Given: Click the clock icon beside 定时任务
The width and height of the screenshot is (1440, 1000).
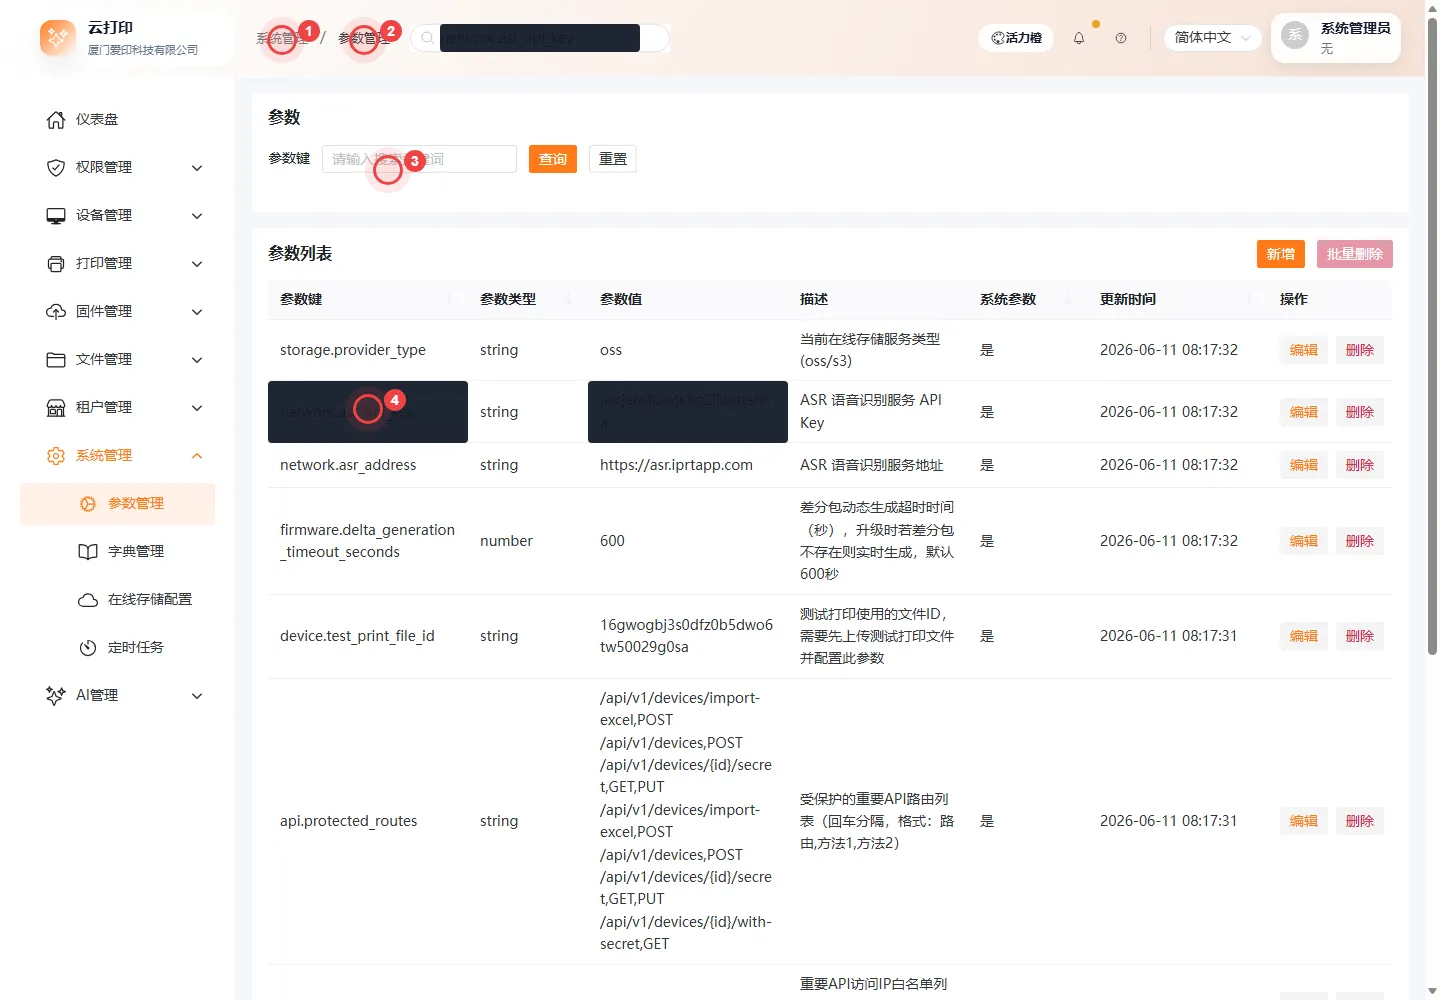Looking at the screenshot, I should (x=88, y=648).
